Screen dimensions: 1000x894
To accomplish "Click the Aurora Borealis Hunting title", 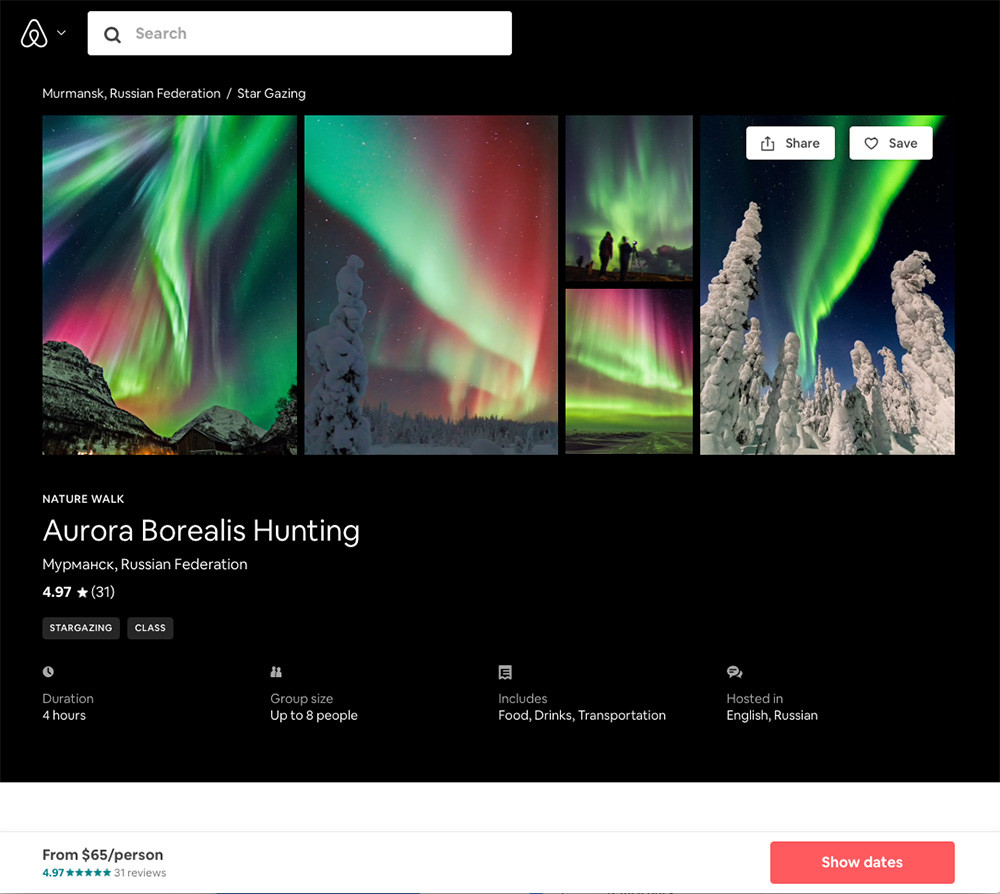I will [202, 531].
